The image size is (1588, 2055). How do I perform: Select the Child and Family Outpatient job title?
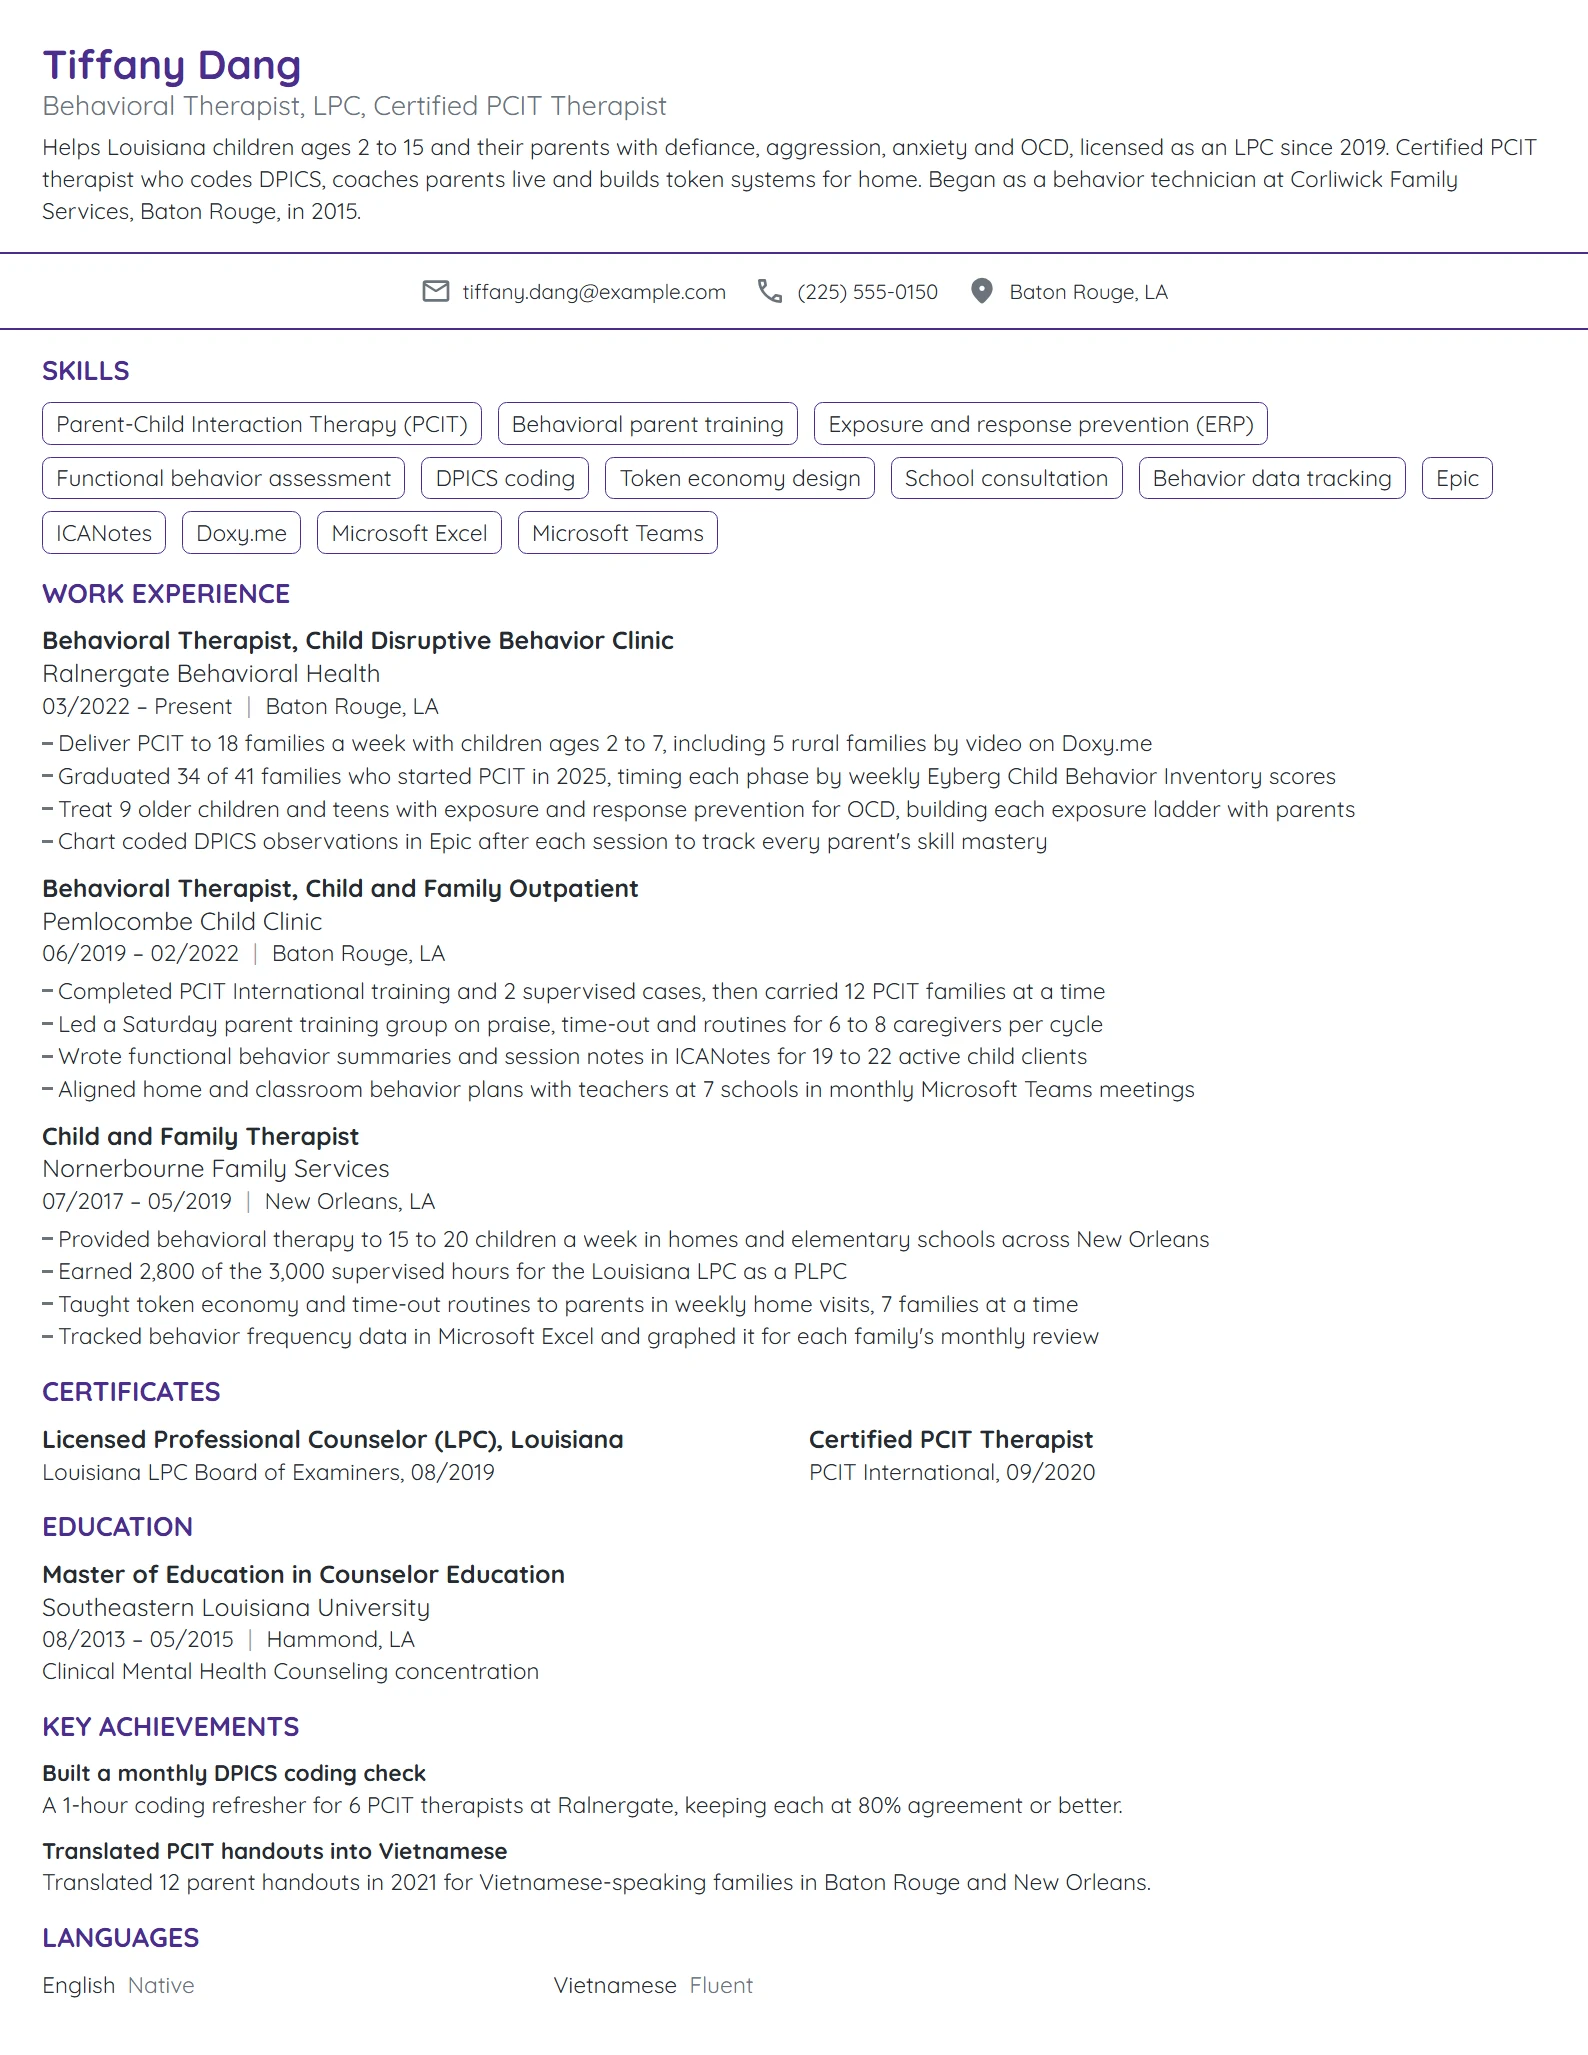pyautogui.click(x=340, y=888)
